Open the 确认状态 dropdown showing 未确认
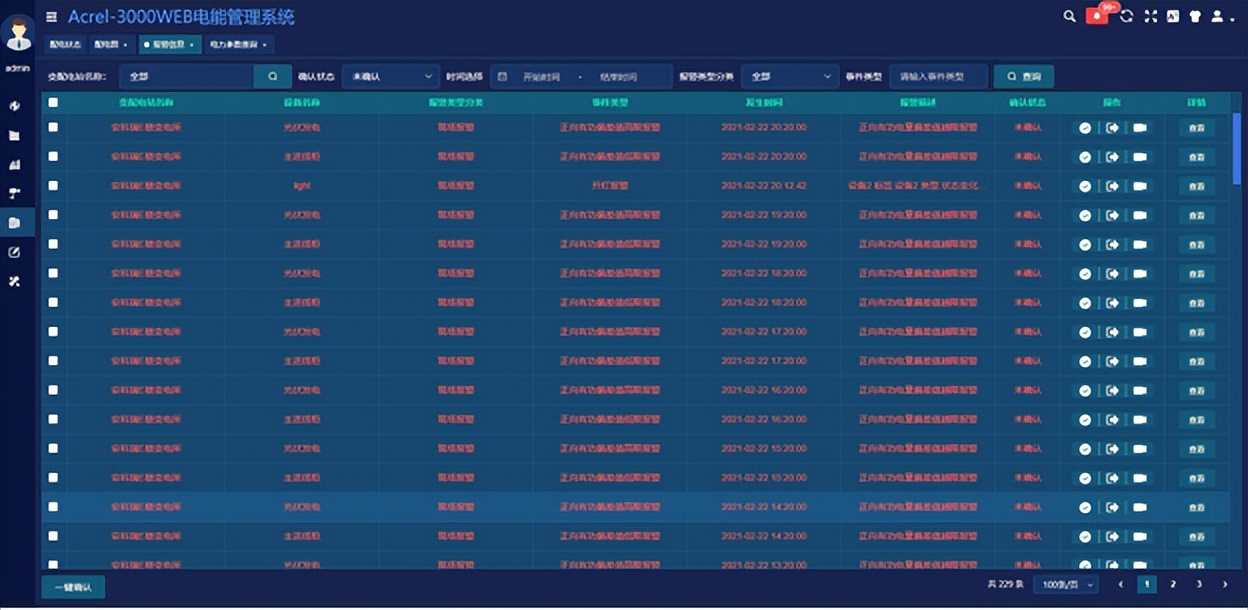The height and width of the screenshot is (610, 1248). [x=391, y=76]
